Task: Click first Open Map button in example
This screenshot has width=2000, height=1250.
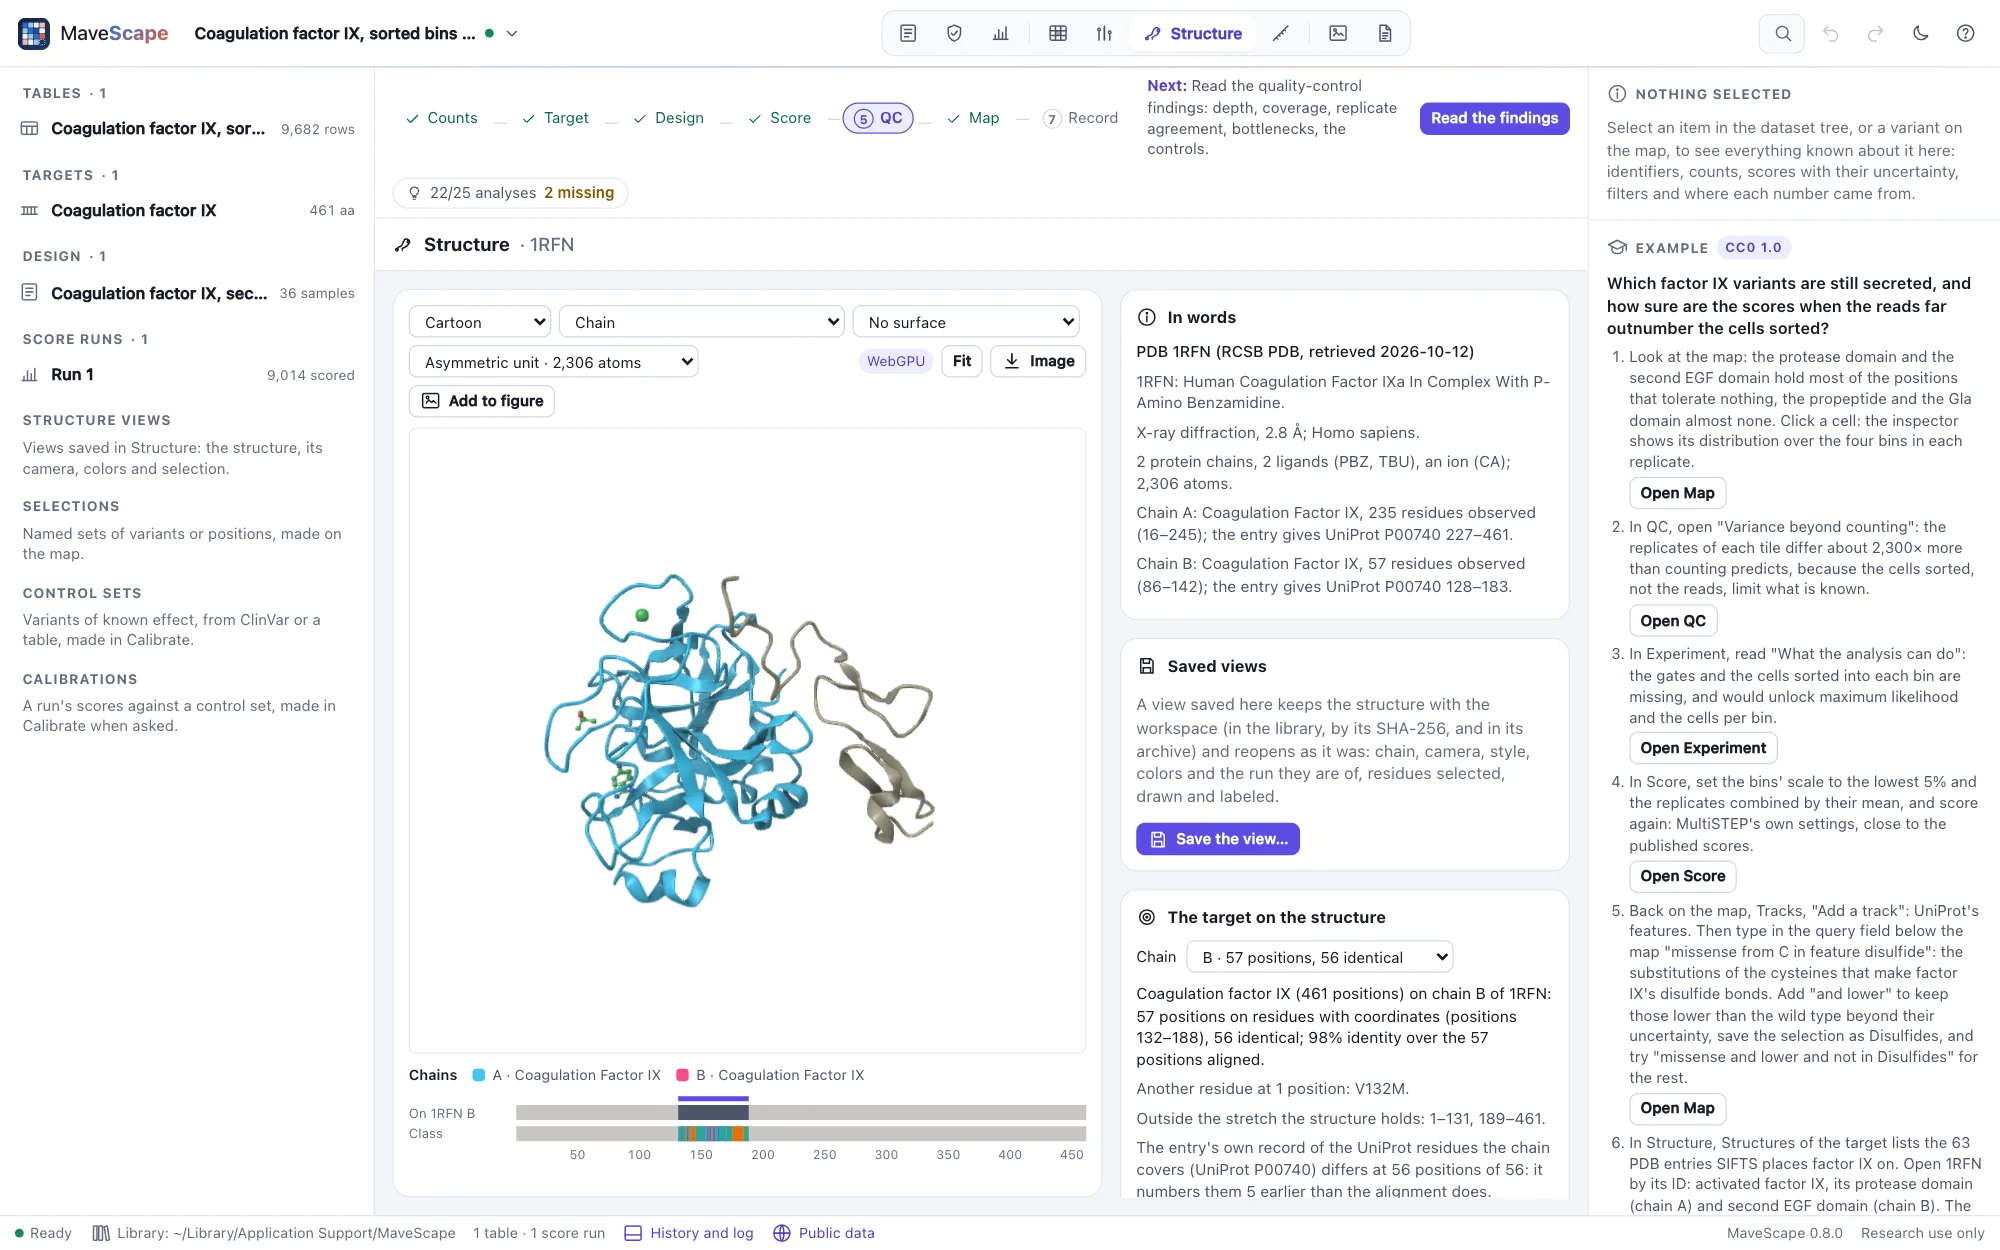Action: 1677,493
